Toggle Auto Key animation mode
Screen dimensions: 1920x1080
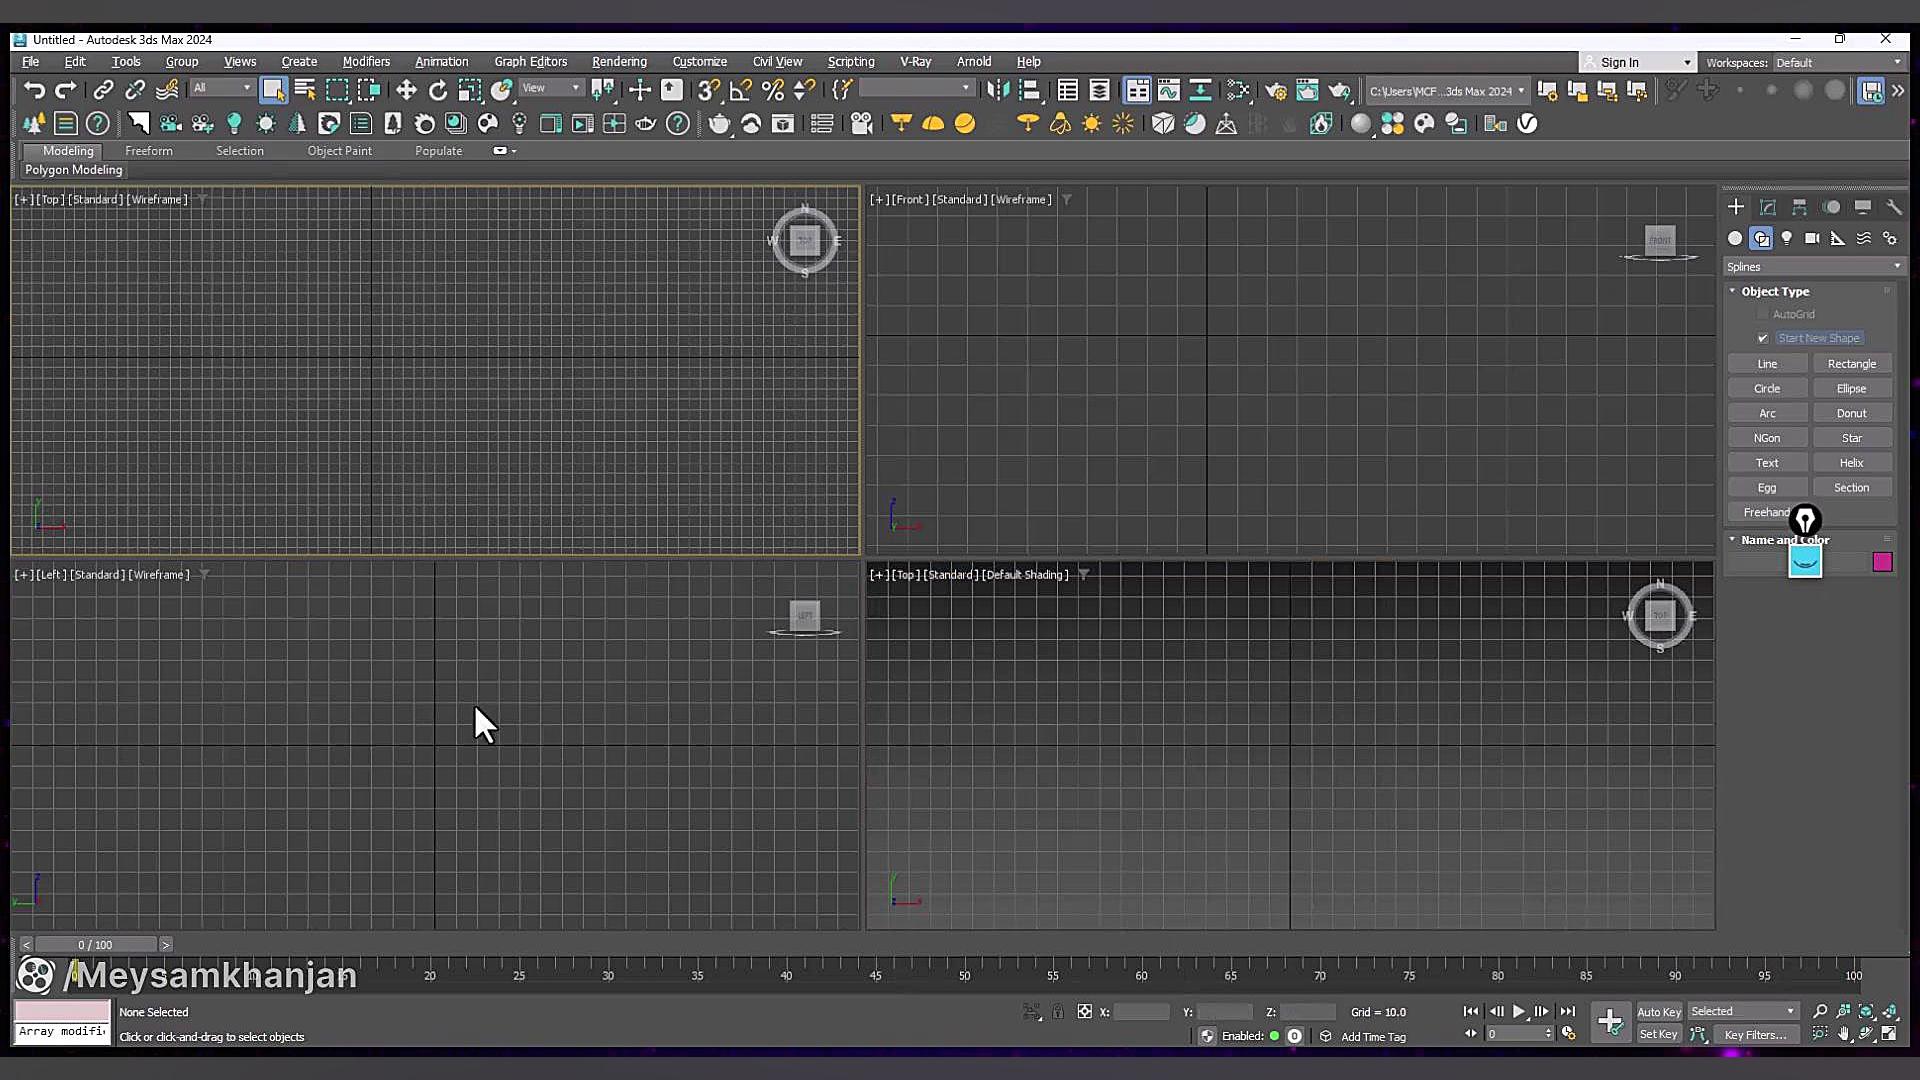click(1658, 1012)
